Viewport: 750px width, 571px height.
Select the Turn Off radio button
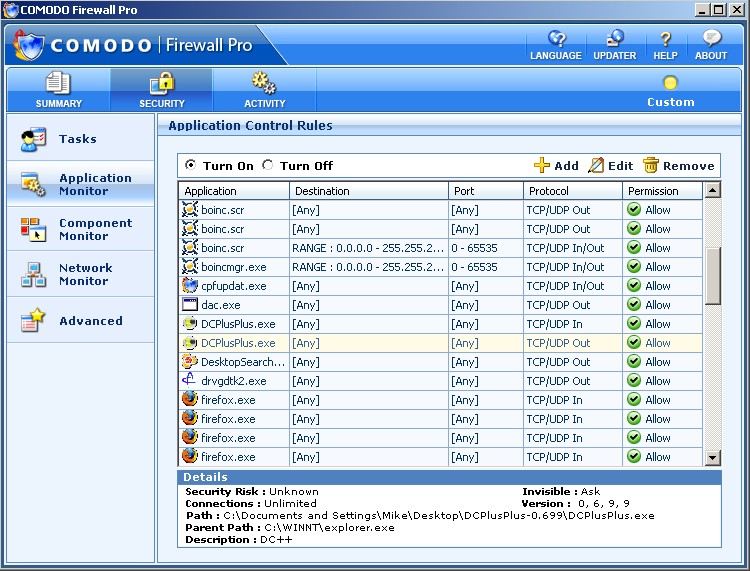(x=267, y=165)
